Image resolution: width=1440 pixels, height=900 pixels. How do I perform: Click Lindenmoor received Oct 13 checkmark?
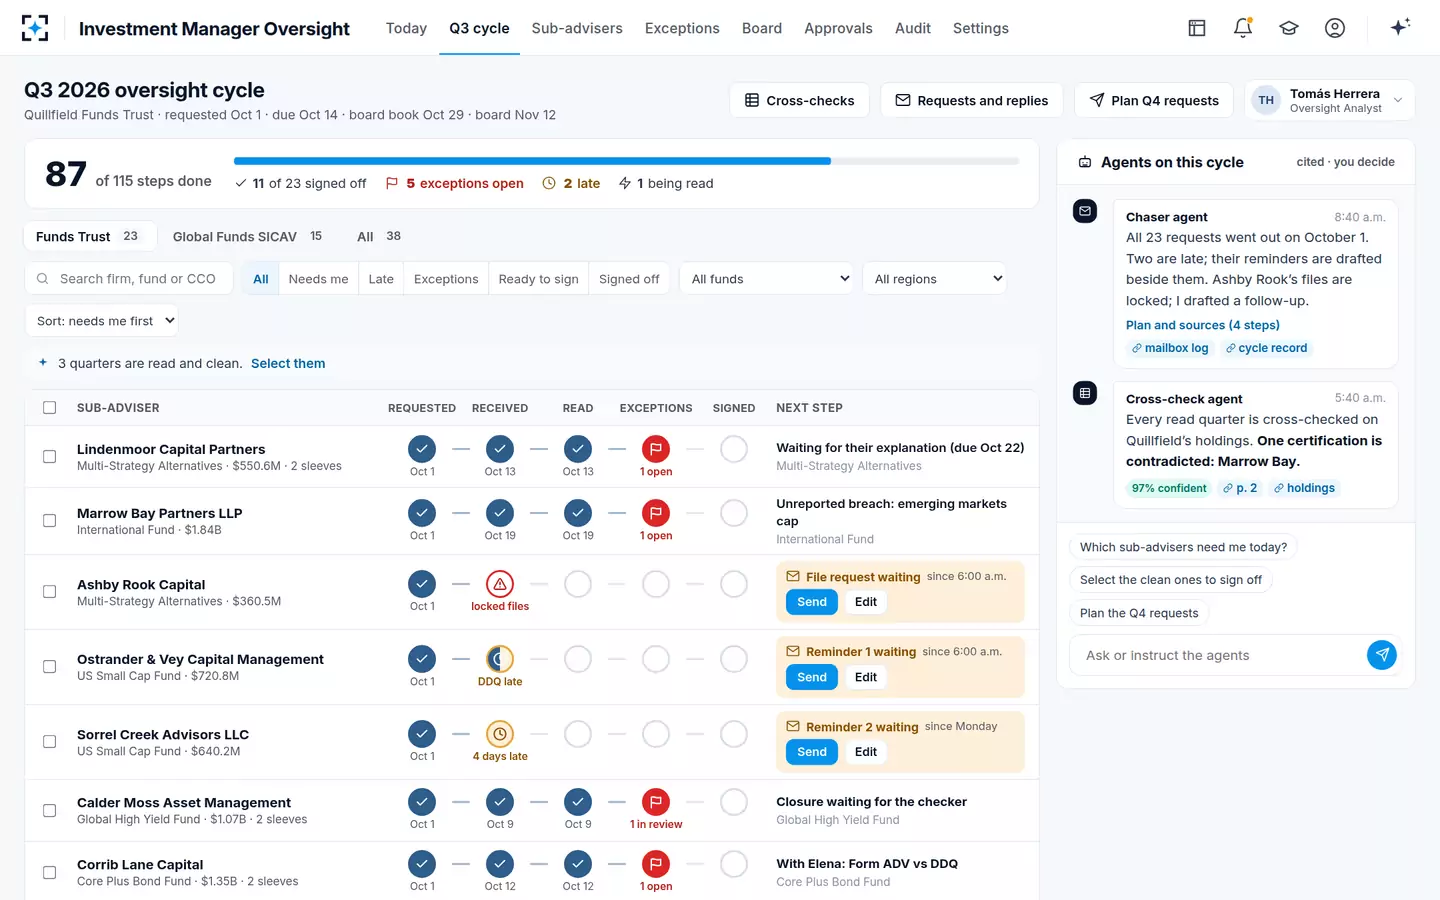pyautogui.click(x=500, y=449)
